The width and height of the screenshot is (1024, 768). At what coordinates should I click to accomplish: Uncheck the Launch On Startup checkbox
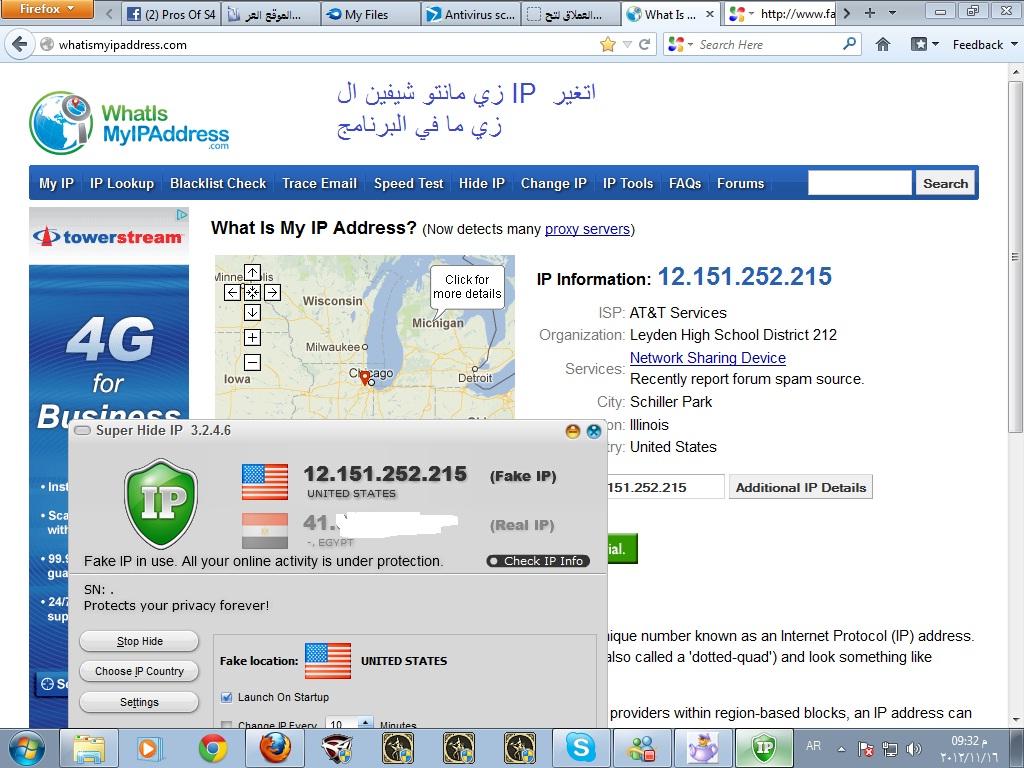(x=227, y=697)
